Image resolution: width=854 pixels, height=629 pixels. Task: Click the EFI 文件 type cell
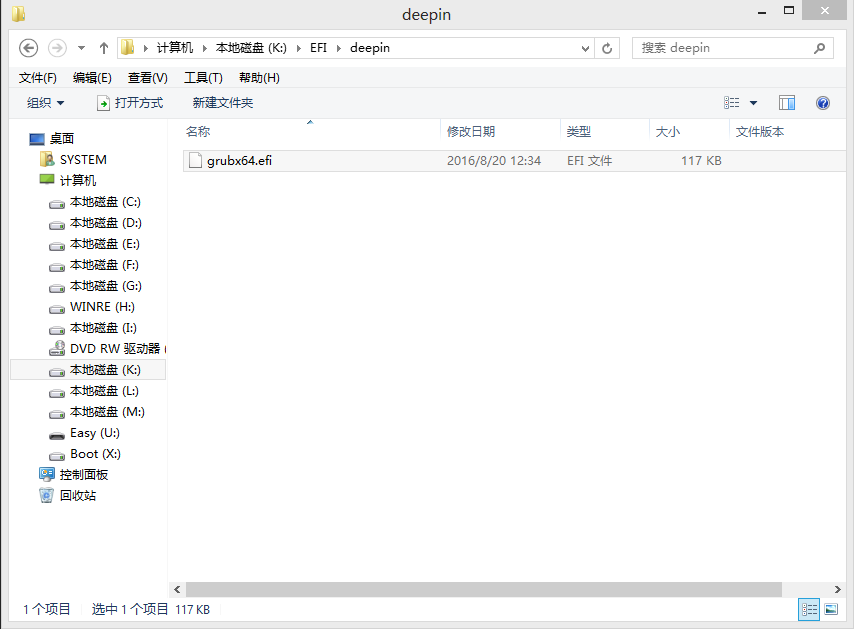coord(589,161)
